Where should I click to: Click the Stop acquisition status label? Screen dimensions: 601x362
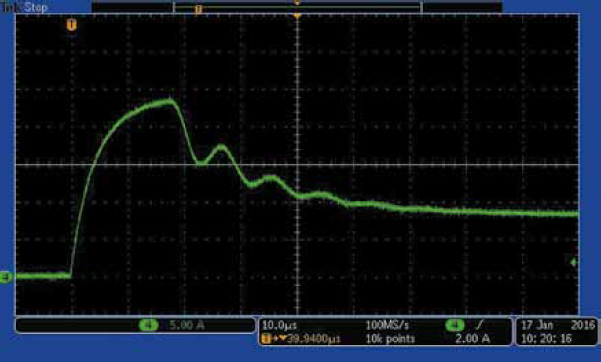click(x=36, y=7)
